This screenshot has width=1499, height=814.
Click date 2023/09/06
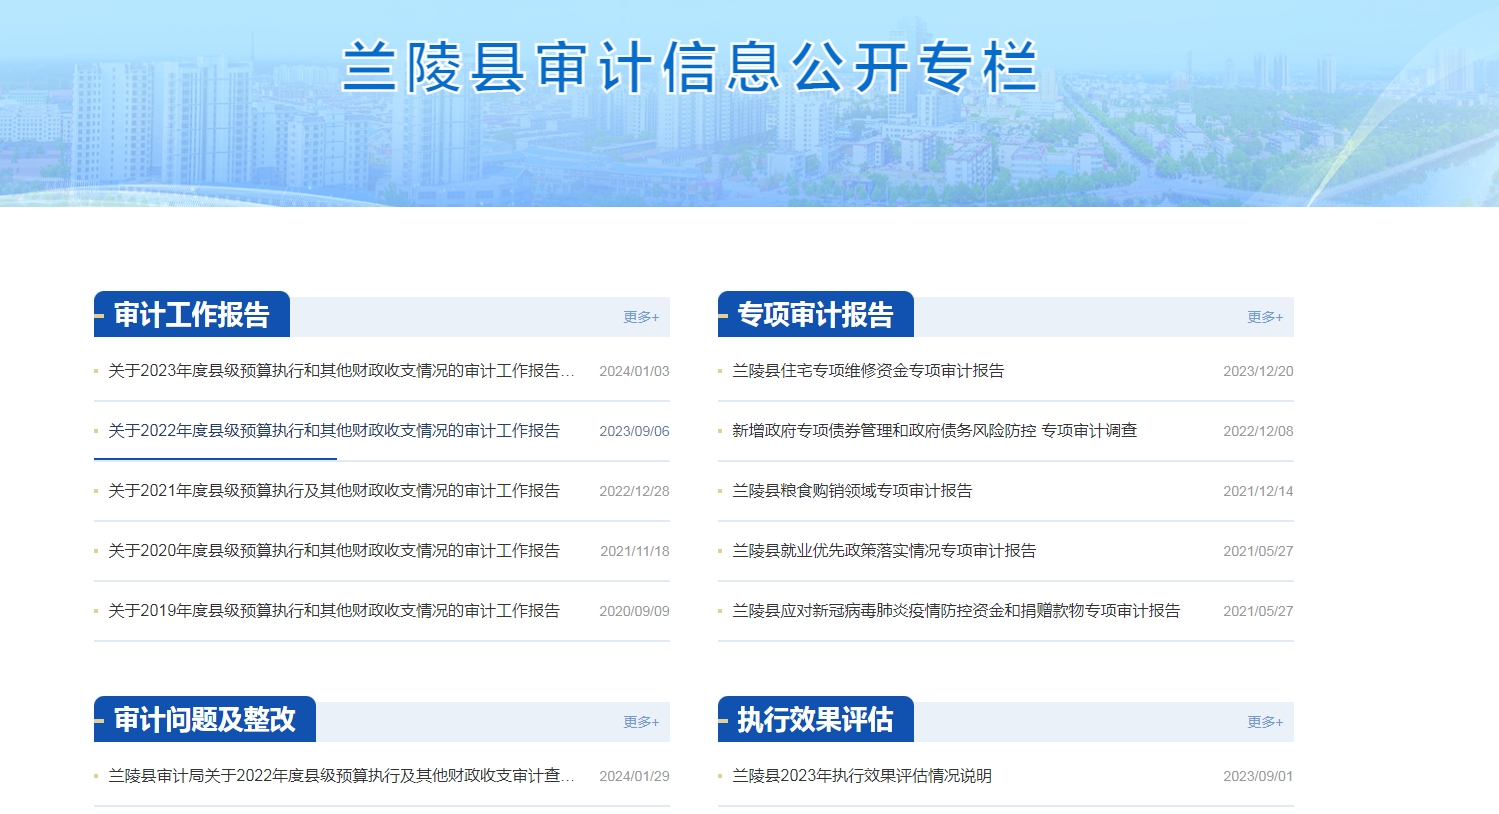[x=634, y=431]
